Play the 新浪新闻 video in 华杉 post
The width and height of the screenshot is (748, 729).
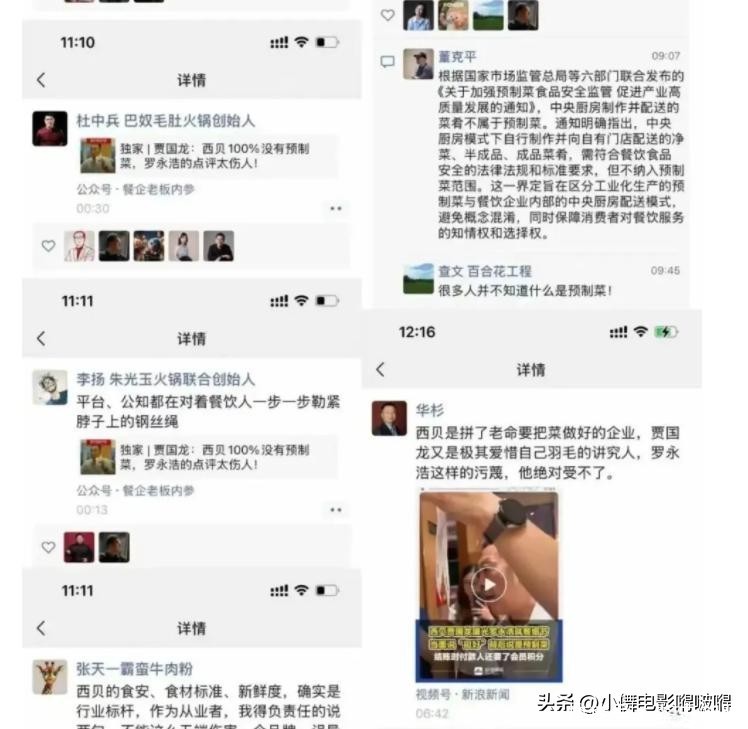click(489, 584)
